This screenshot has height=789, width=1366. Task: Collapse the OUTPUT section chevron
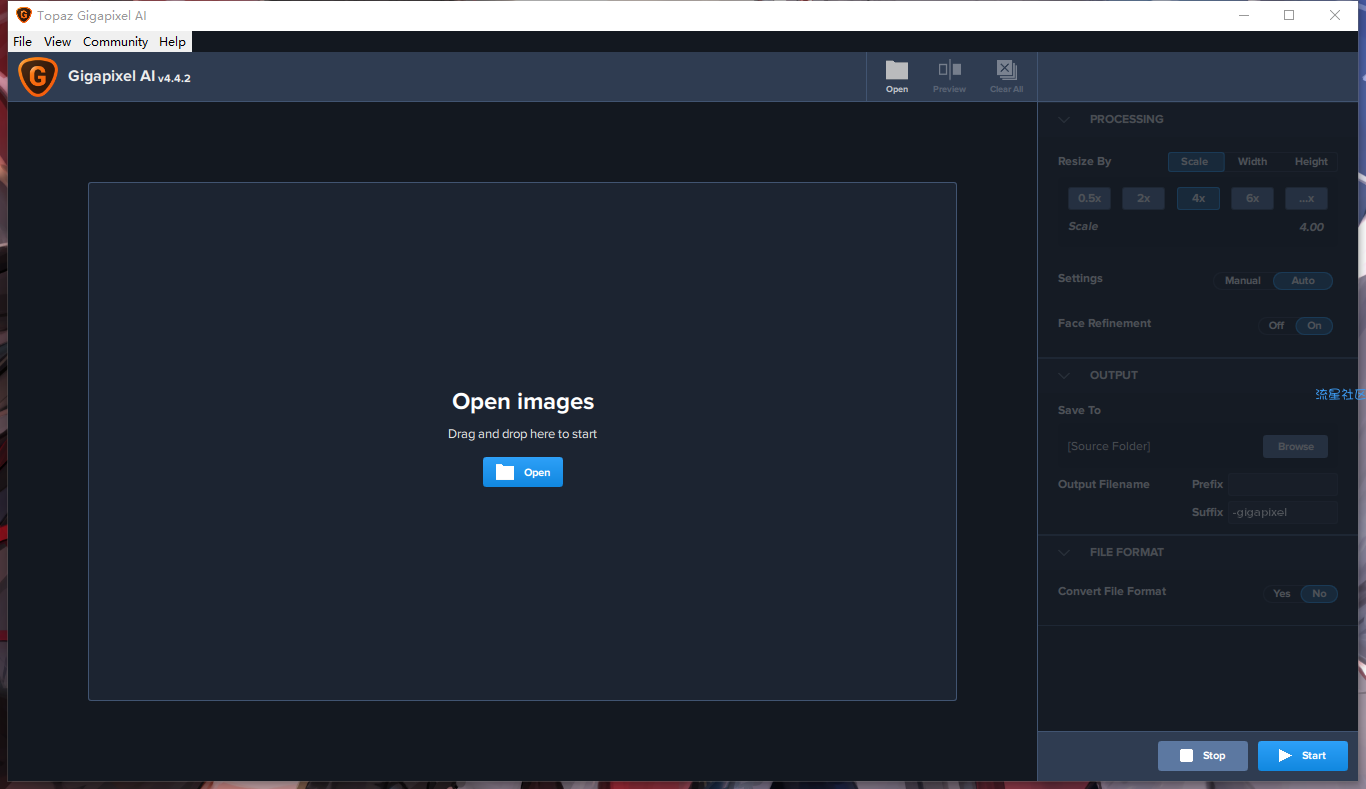[1064, 375]
